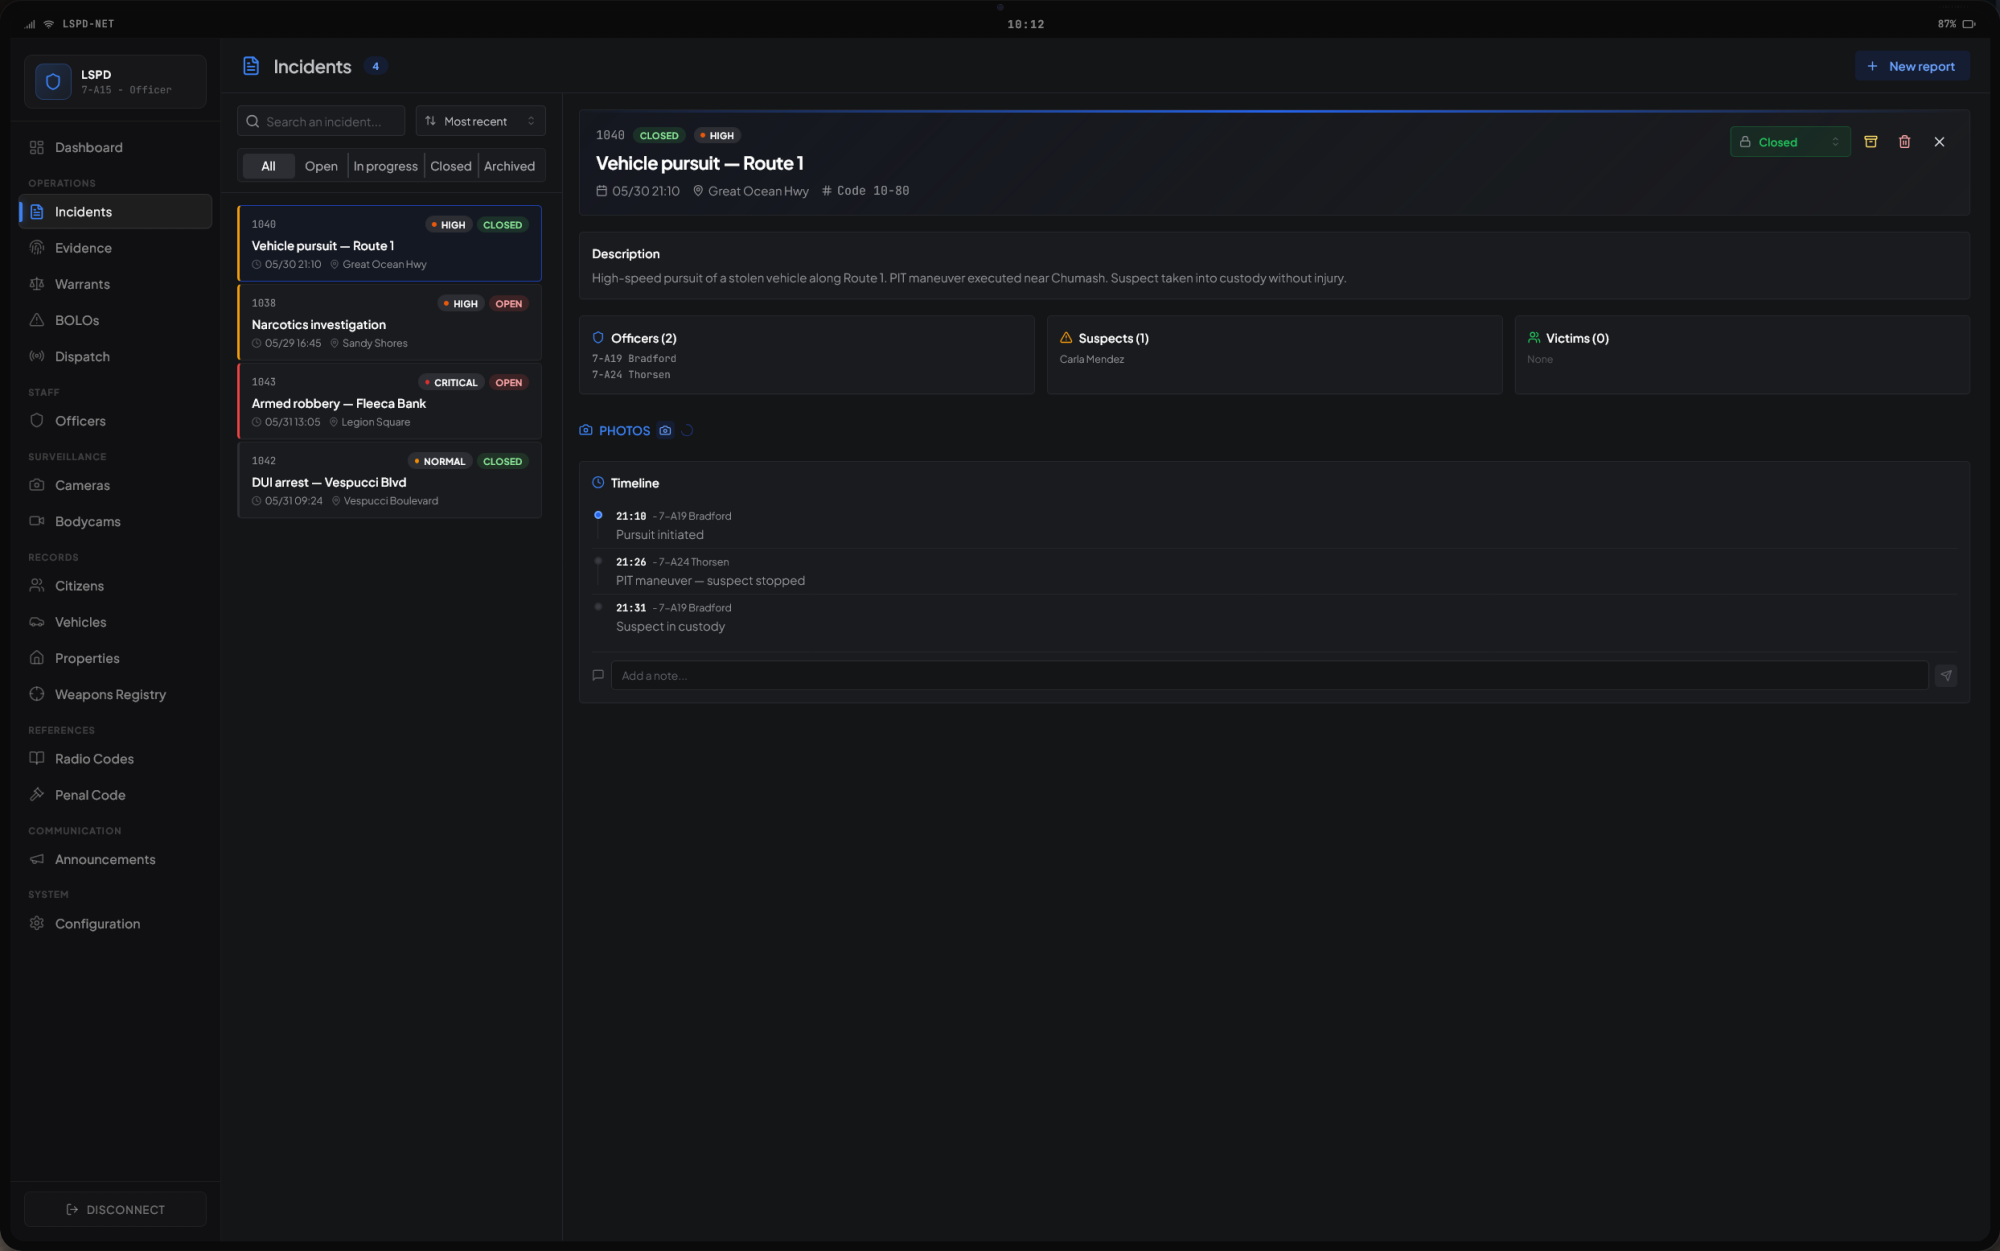The width and height of the screenshot is (2000, 1251).
Task: Open system Configuration
Action: point(115,924)
